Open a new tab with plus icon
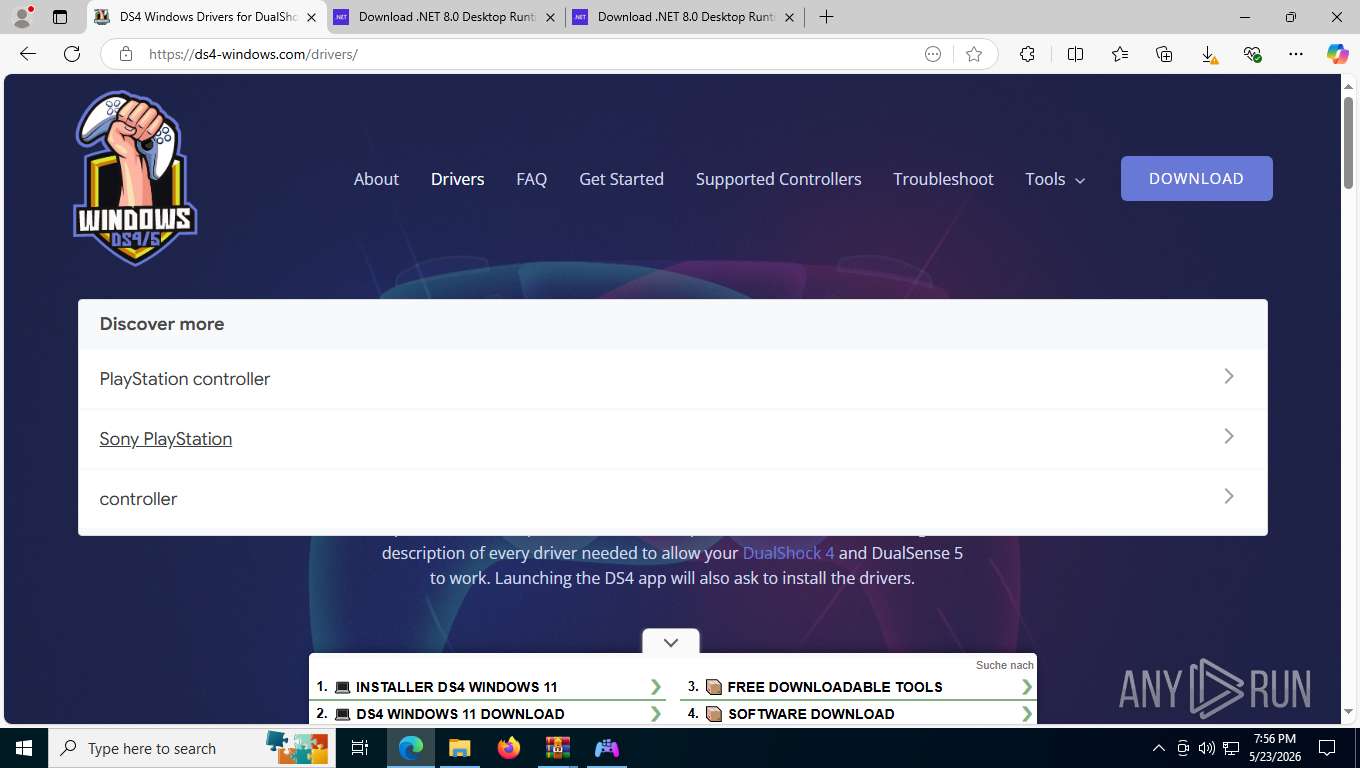The width and height of the screenshot is (1360, 768). pos(826,17)
